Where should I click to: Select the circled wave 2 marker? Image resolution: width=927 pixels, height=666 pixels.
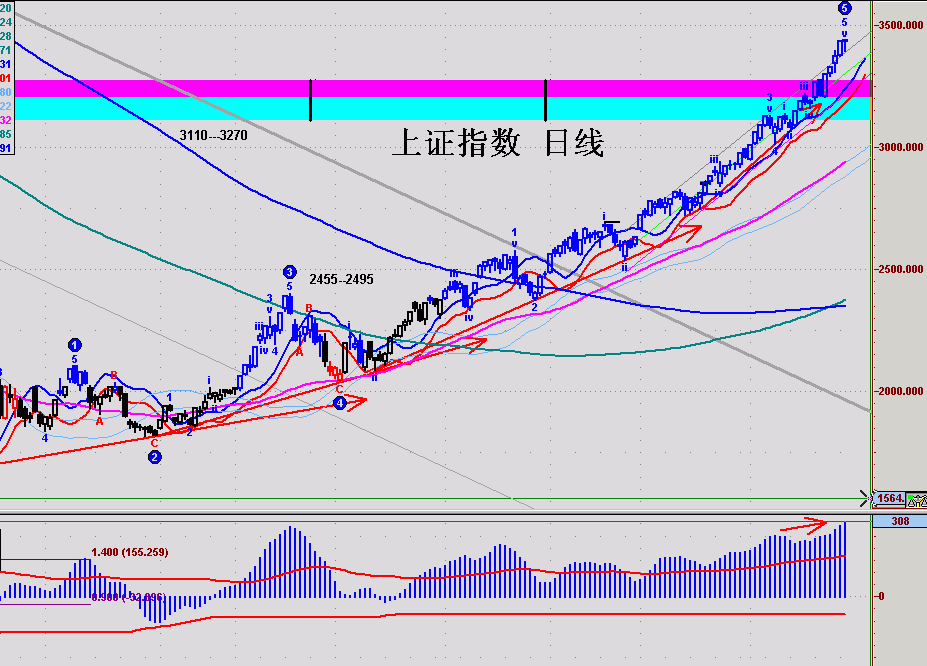point(154,457)
